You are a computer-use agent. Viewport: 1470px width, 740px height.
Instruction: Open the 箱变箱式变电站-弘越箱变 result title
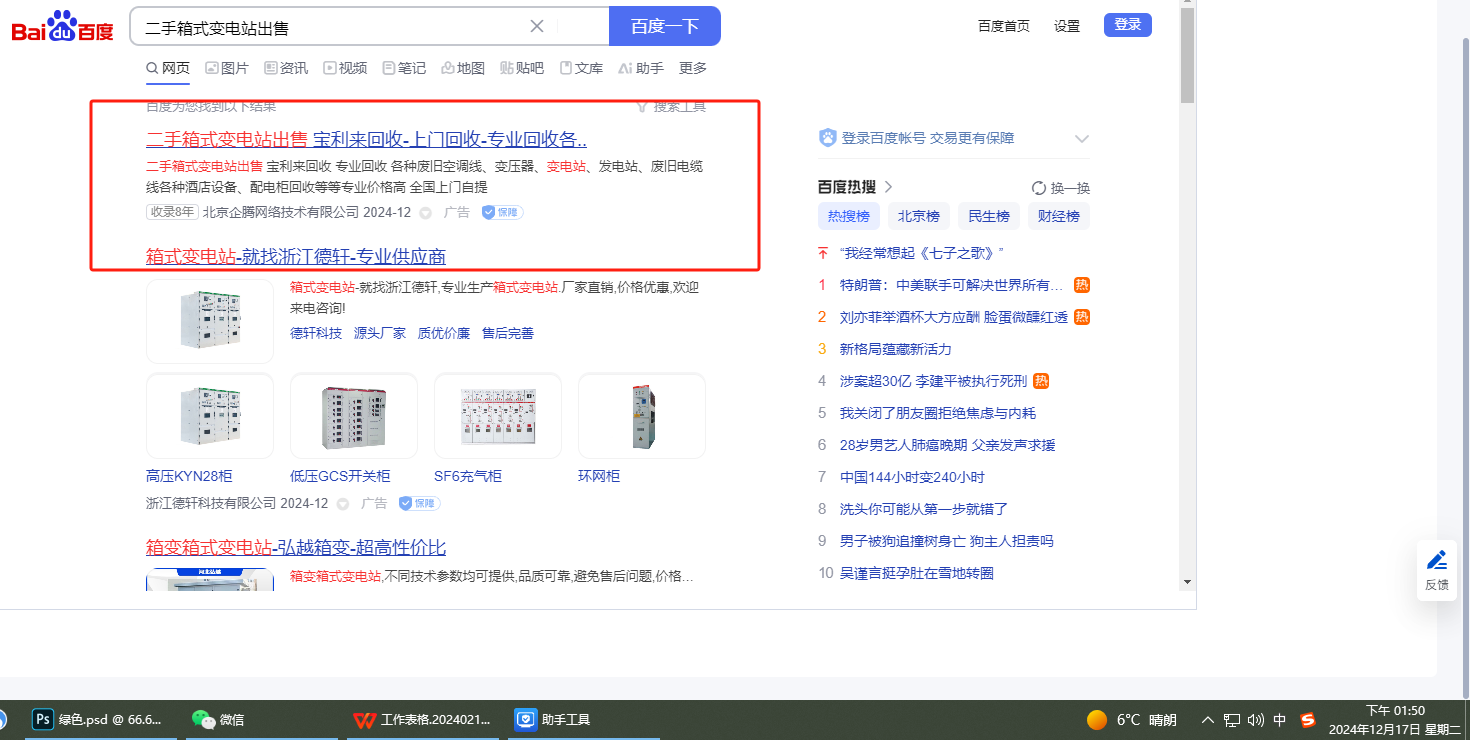[x=296, y=547]
